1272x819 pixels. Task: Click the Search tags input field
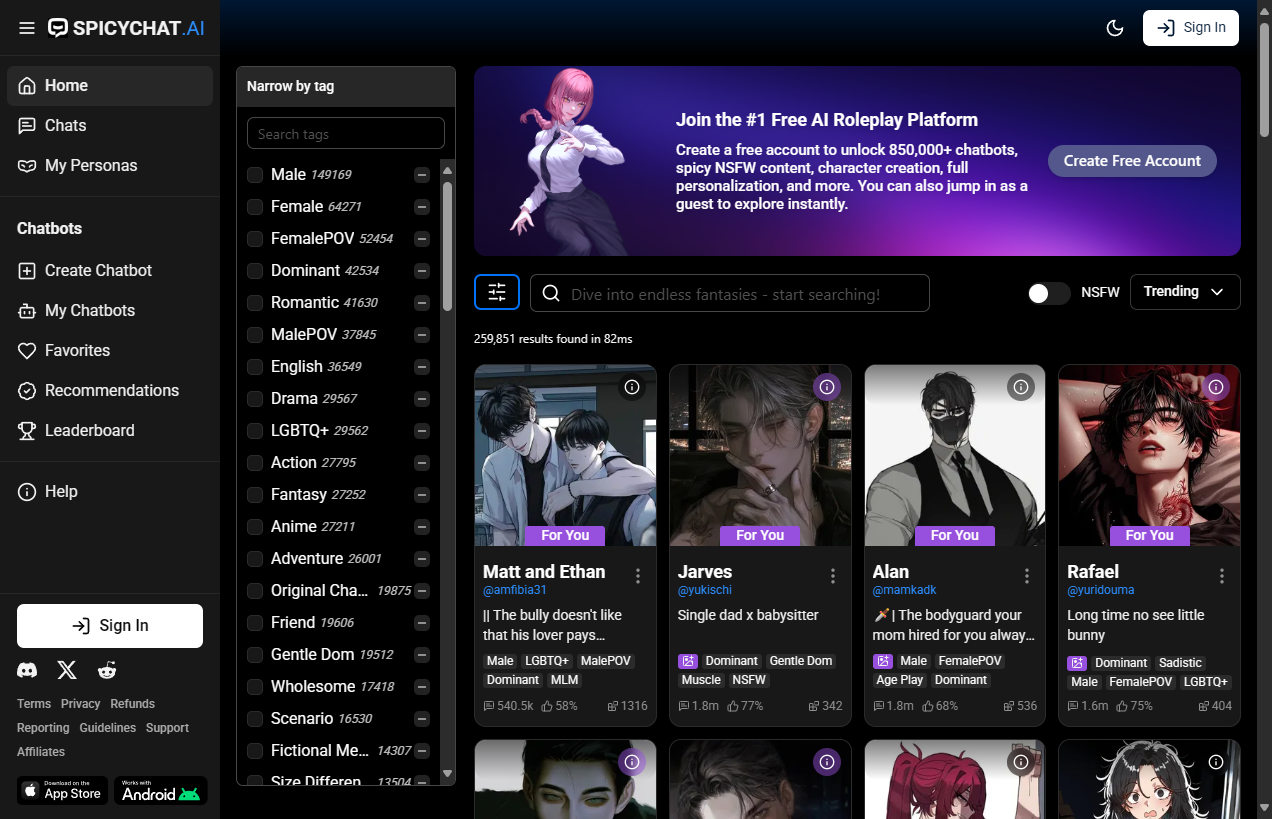(x=345, y=134)
